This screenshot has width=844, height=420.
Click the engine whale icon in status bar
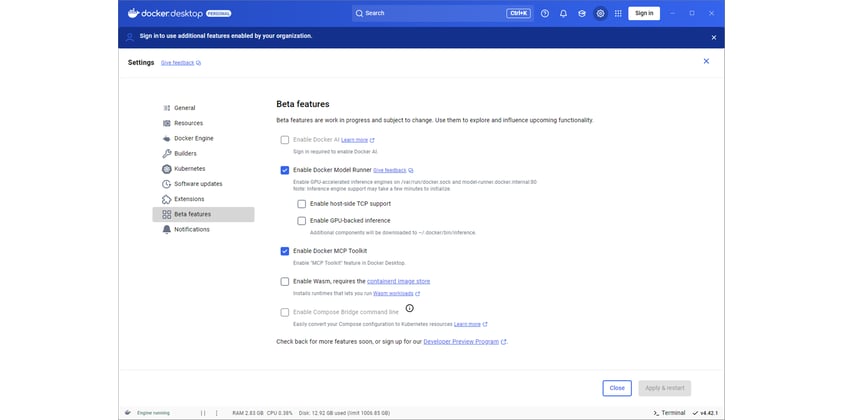pyautogui.click(x=128, y=412)
